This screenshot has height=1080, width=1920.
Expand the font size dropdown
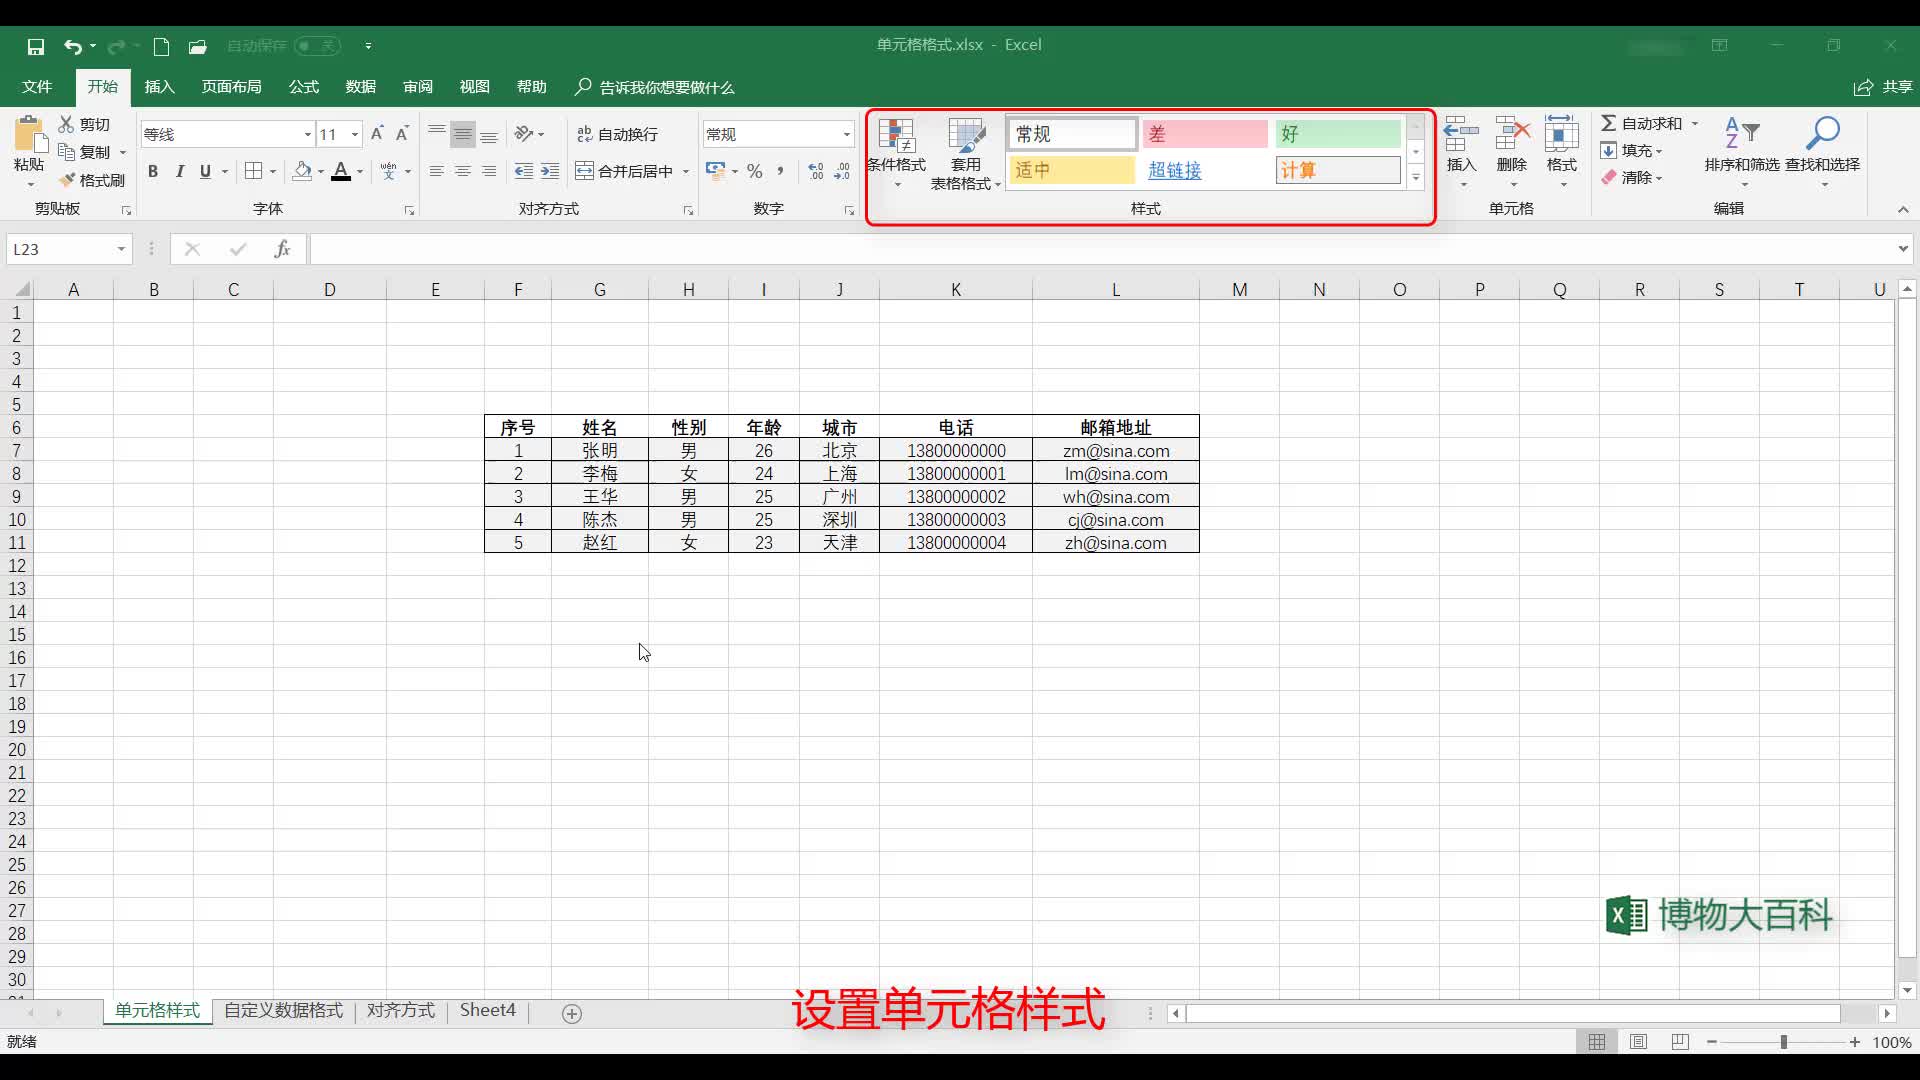tap(355, 134)
